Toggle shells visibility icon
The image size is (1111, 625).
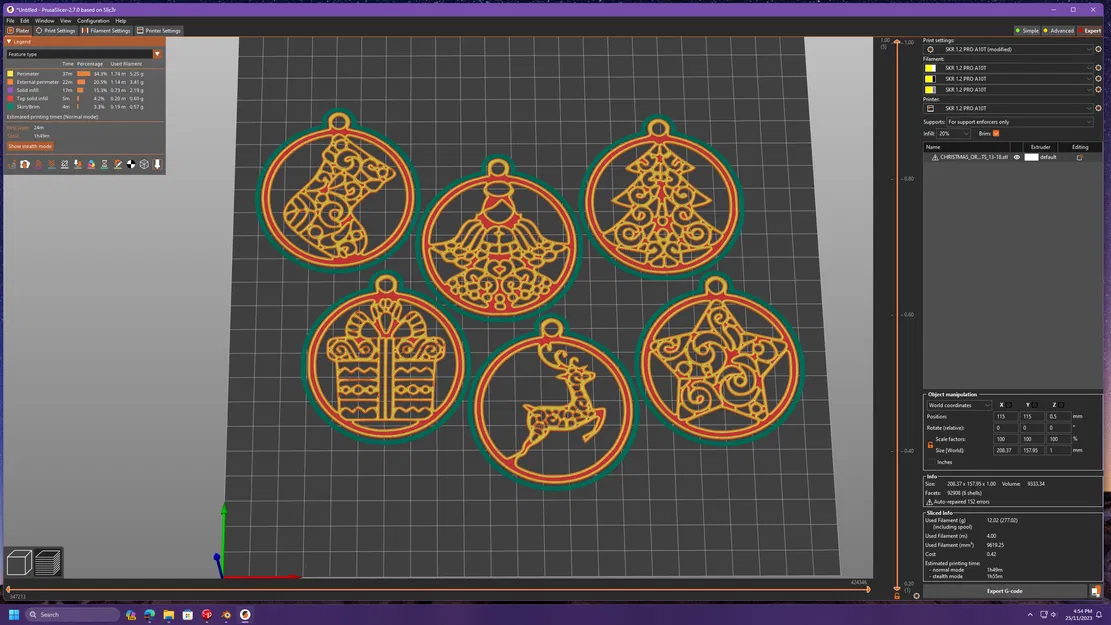pos(144,164)
